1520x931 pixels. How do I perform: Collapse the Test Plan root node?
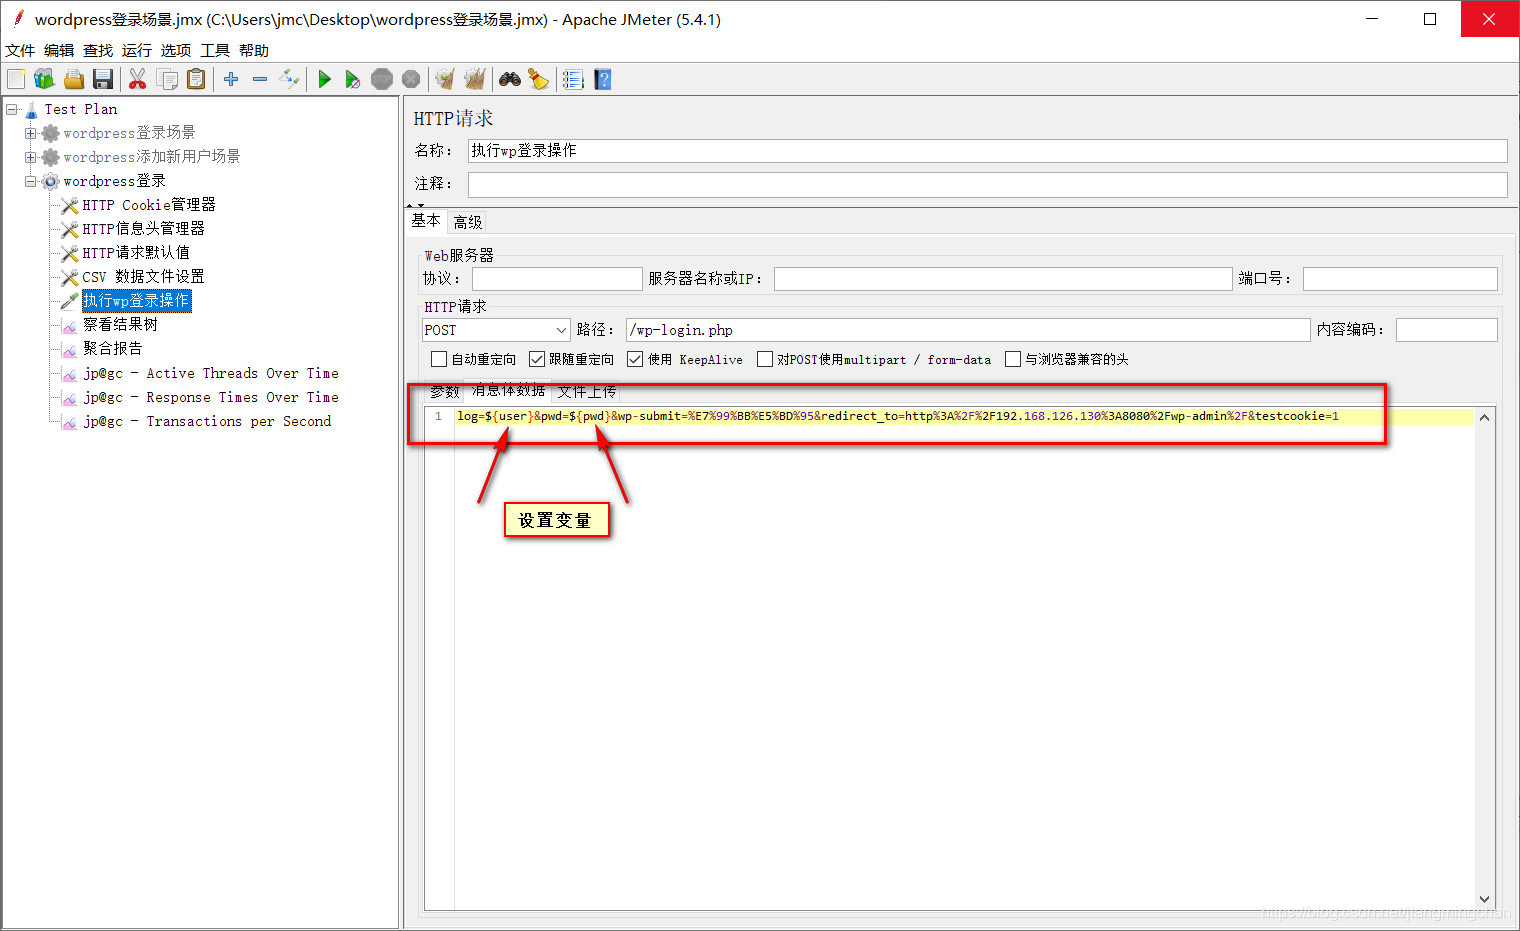(12, 109)
